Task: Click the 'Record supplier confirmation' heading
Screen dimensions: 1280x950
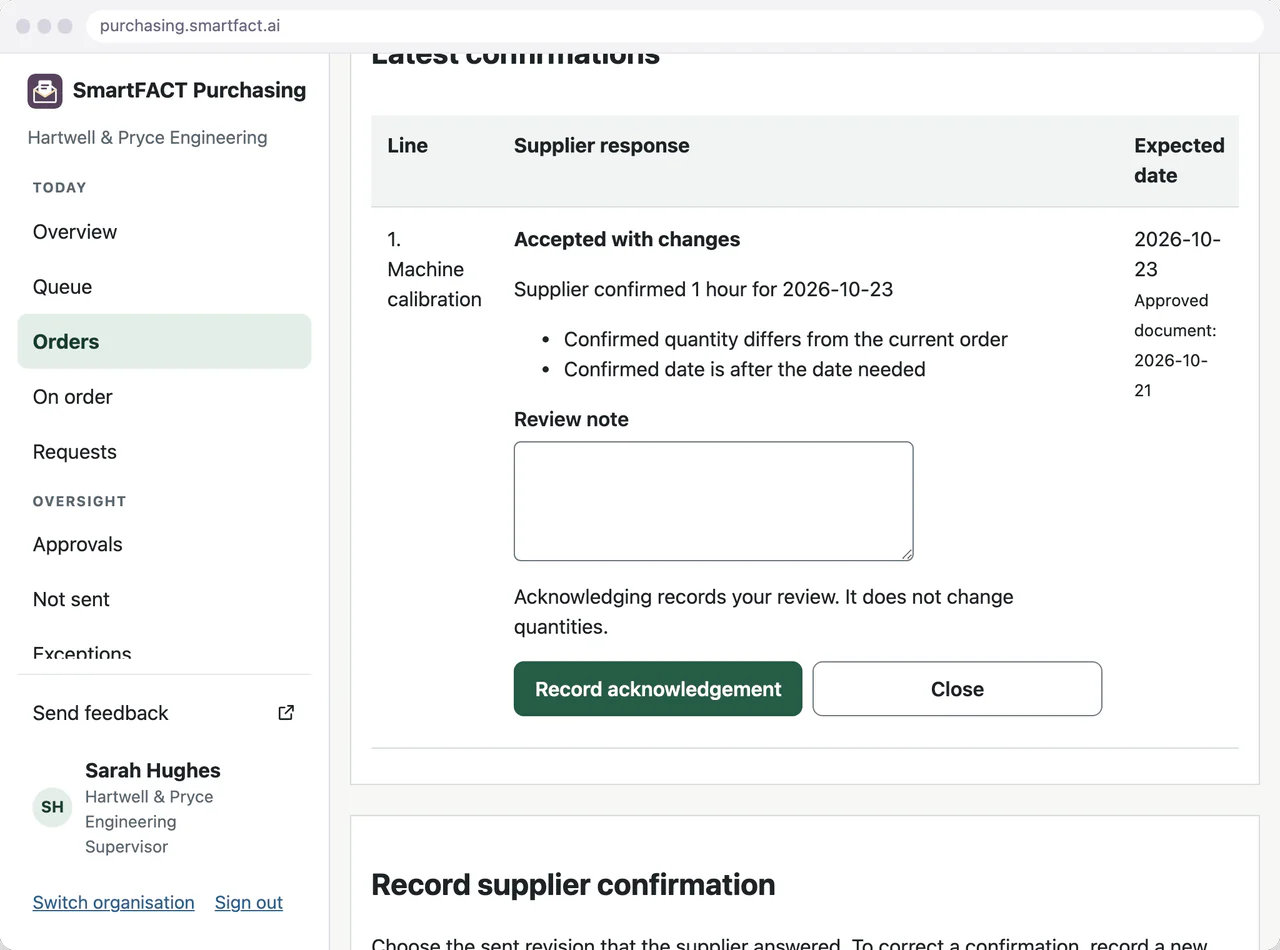Action: [573, 885]
